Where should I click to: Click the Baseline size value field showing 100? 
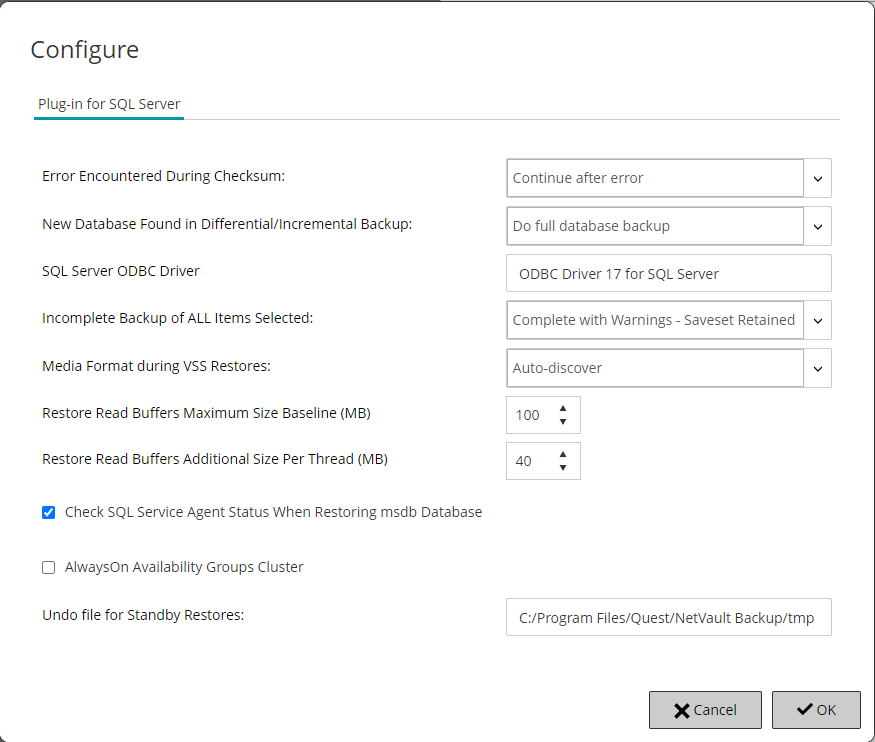coord(528,415)
